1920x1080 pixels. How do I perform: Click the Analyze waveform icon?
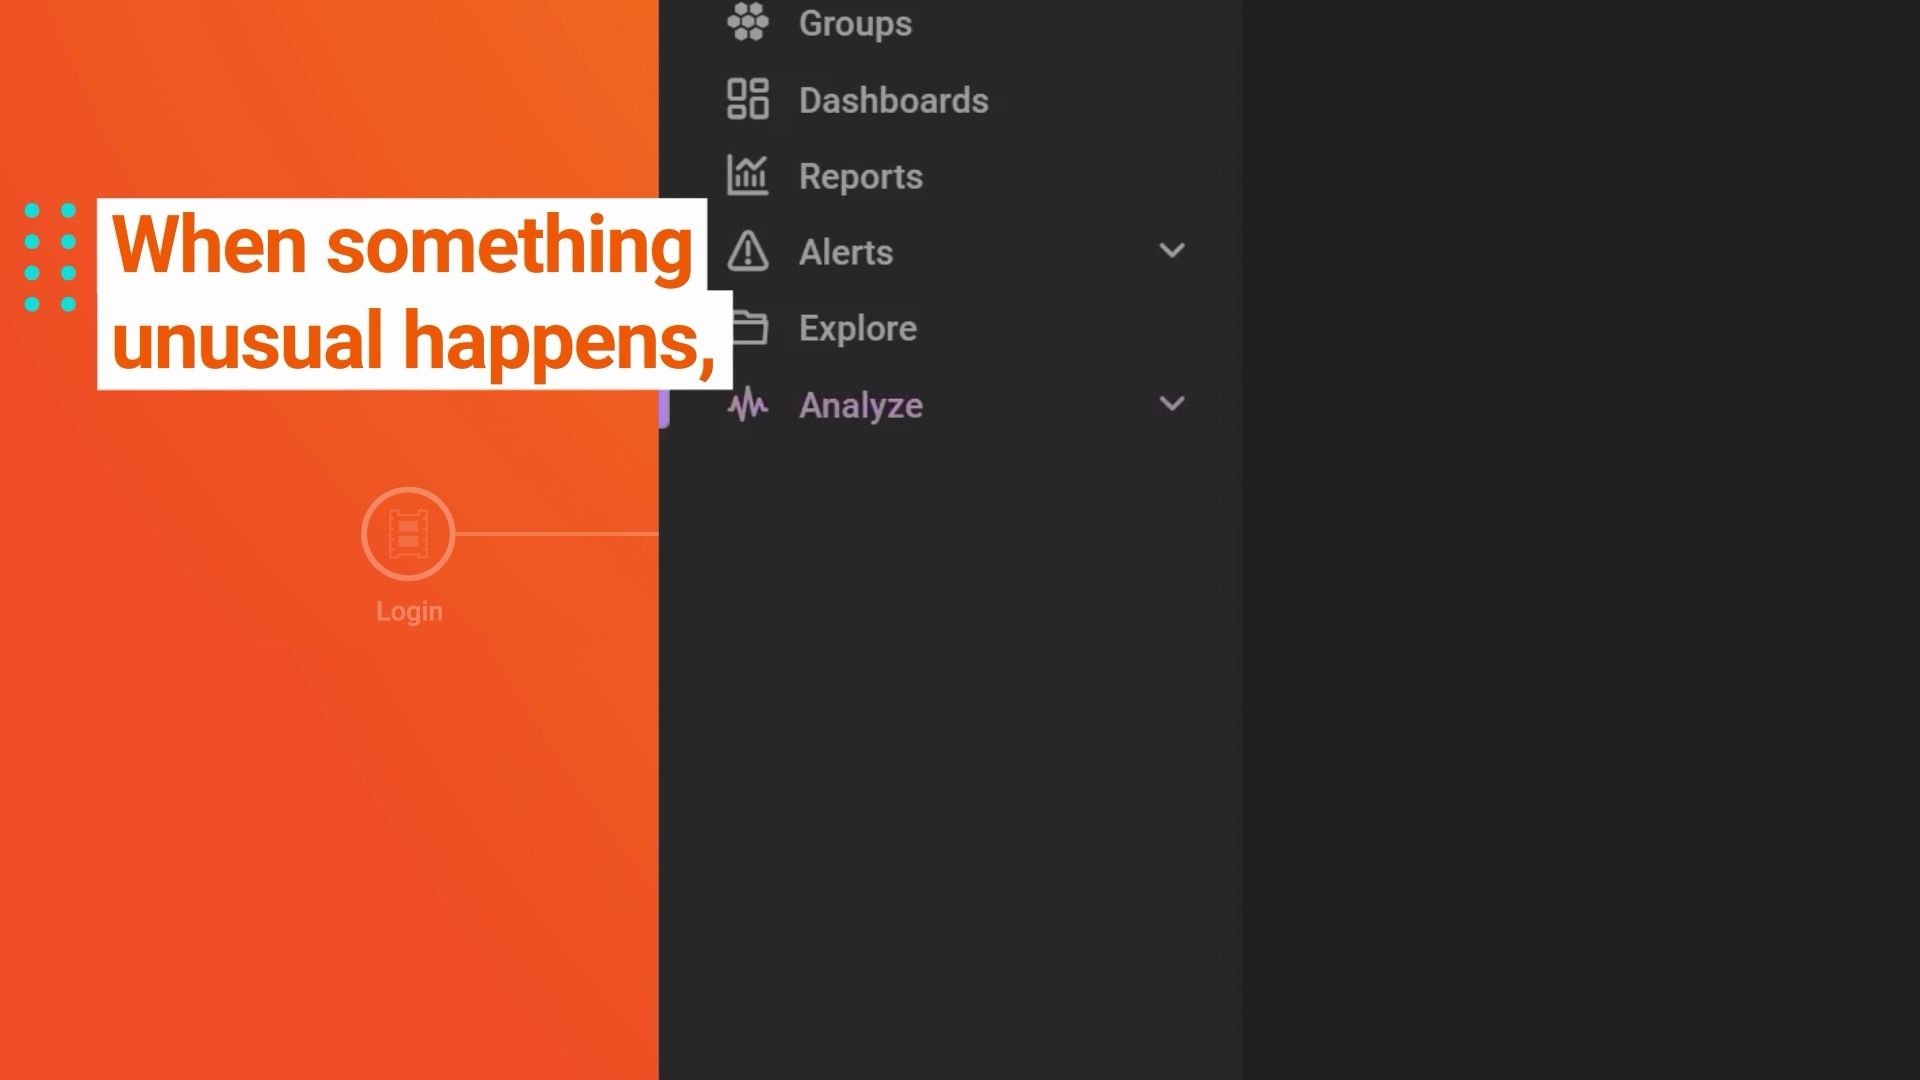(749, 404)
